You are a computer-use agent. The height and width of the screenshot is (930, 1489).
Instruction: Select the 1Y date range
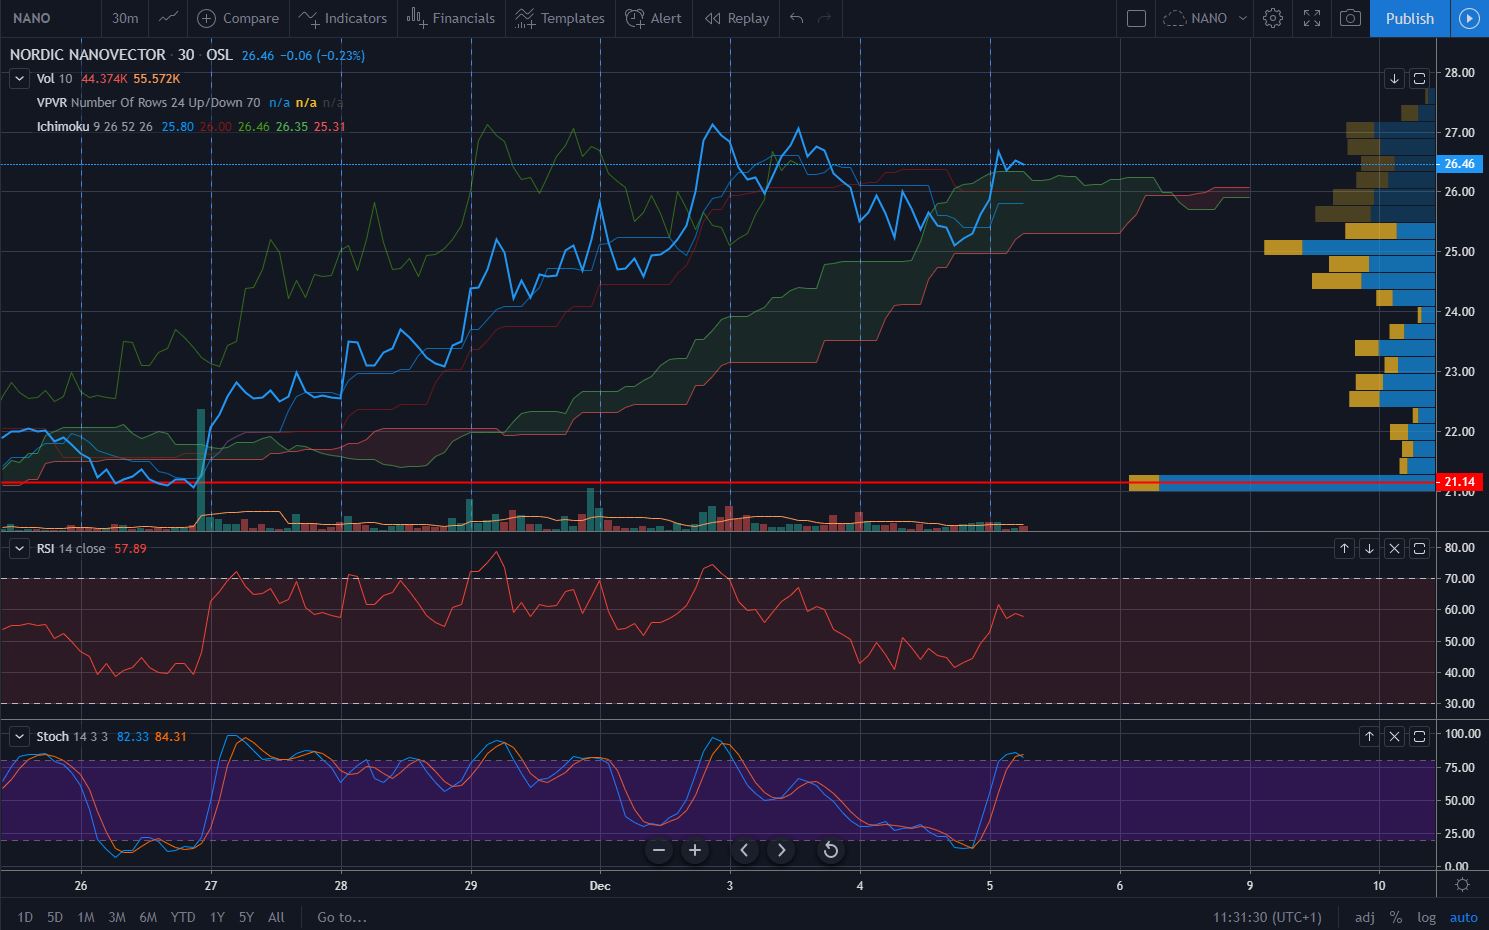pos(217,917)
